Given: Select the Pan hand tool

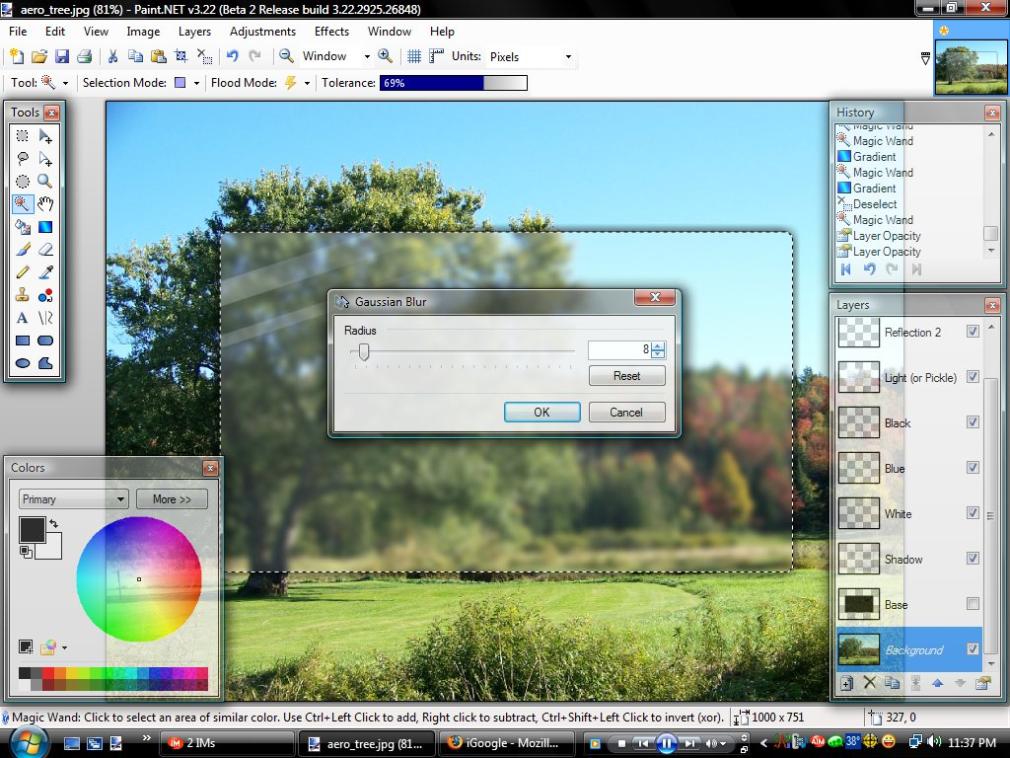Looking at the screenshot, I should [45, 204].
